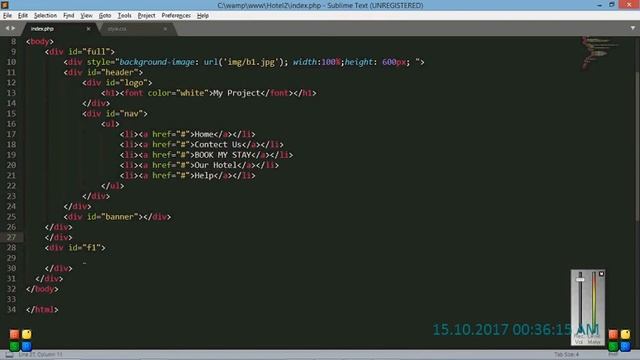The image size is (640, 360).
Task: Click the 100% width value on line 10
Action: (331, 62)
